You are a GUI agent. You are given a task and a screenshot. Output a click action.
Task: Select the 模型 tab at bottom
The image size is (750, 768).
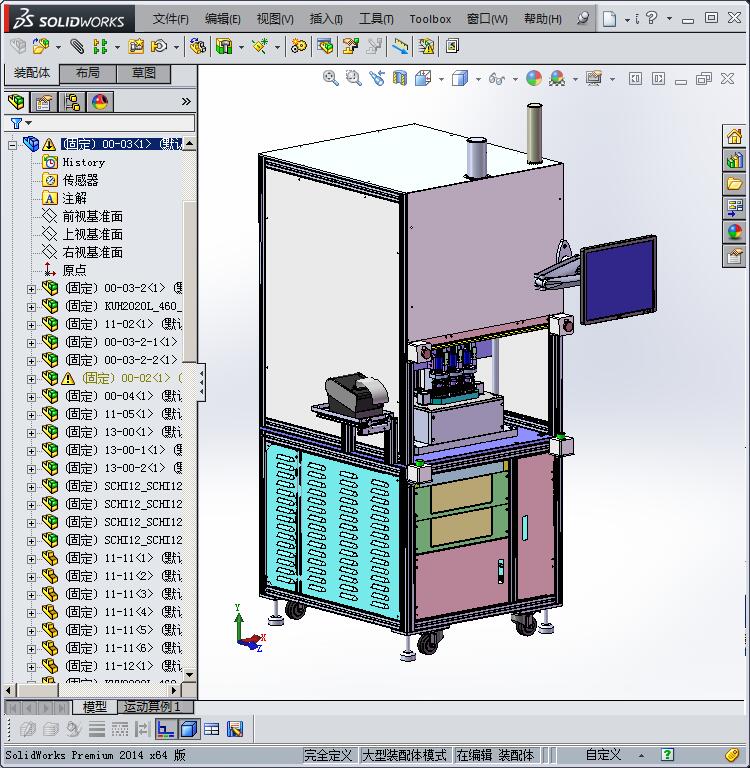[x=95, y=707]
